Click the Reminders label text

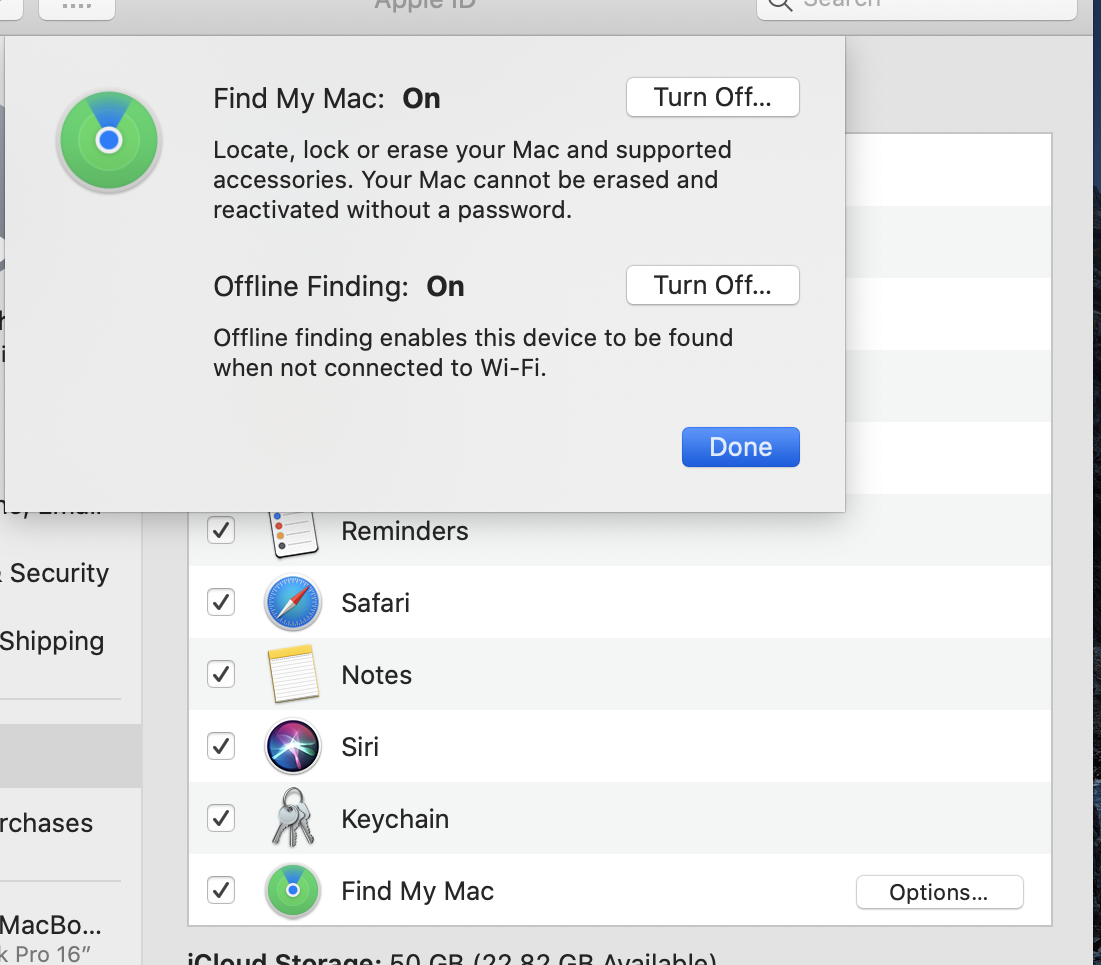pos(404,531)
